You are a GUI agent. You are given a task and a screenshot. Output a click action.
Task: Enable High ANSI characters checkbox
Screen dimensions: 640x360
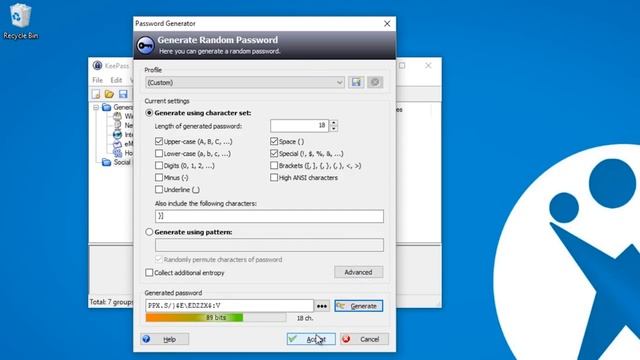click(x=274, y=178)
